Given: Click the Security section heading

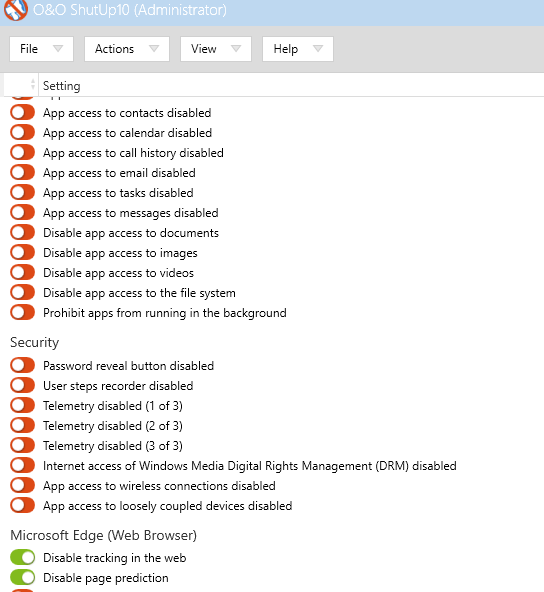Looking at the screenshot, I should coord(34,342).
